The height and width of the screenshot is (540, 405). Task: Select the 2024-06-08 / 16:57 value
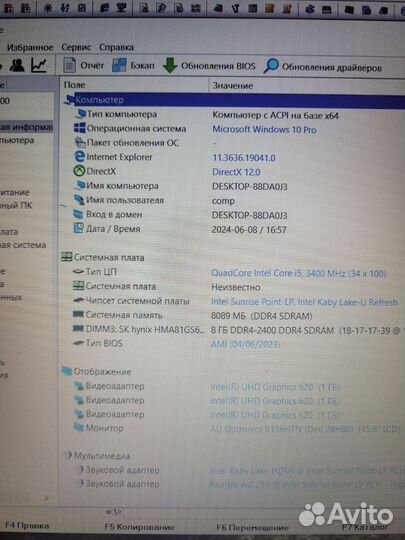pos(249,230)
